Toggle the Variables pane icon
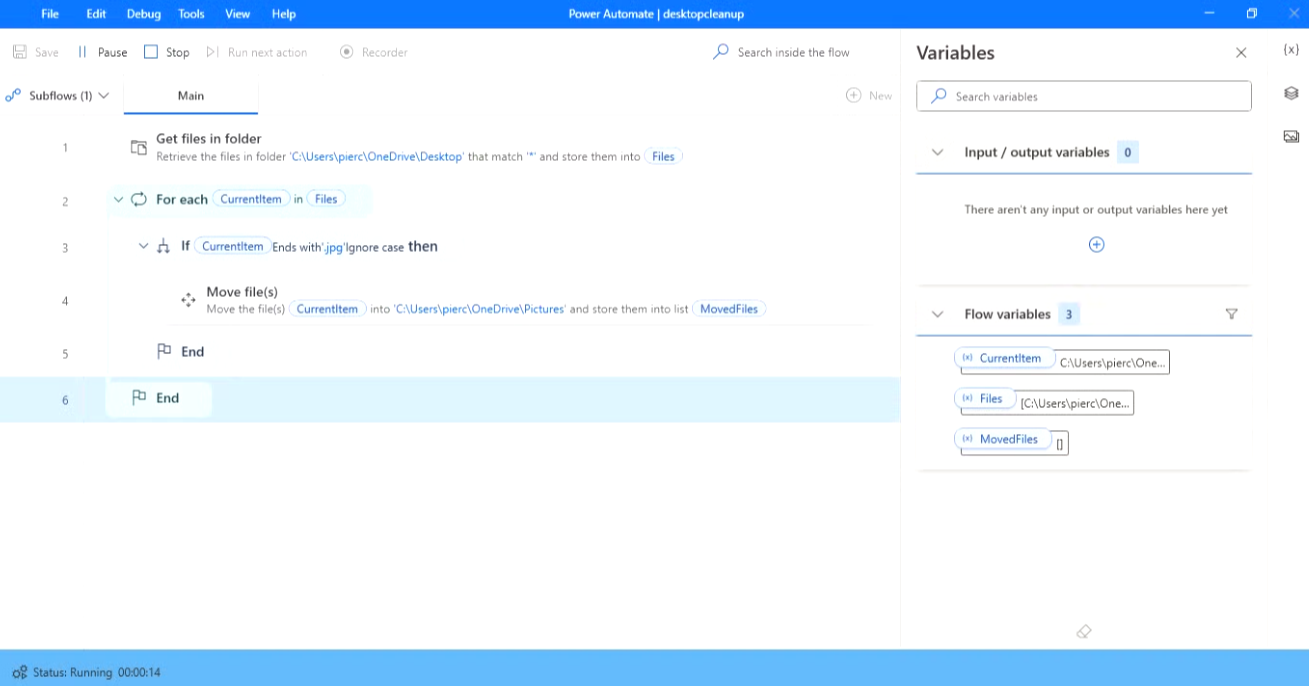This screenshot has height=686, width=1309. point(1291,50)
